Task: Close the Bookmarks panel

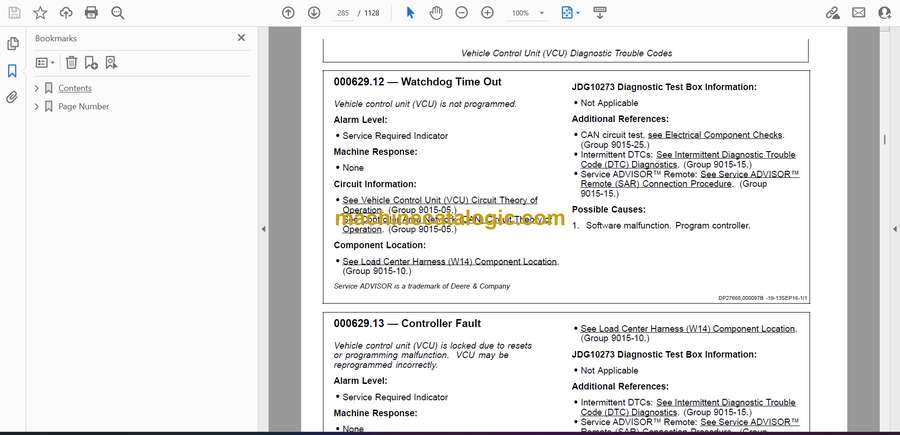Action: pos(241,38)
